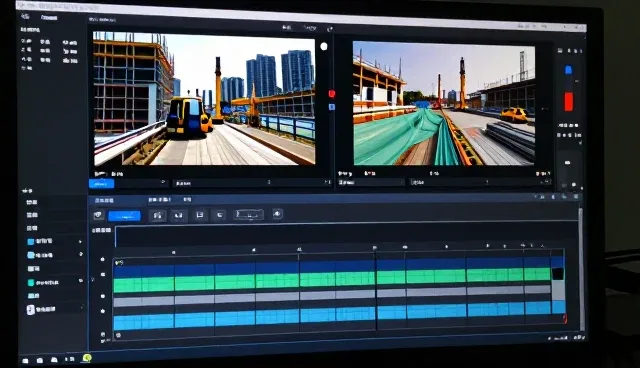Image resolution: width=640 pixels, height=368 pixels.
Task: Click the teal-icon item in the left sidebar
Action: pyautogui.click(x=43, y=282)
